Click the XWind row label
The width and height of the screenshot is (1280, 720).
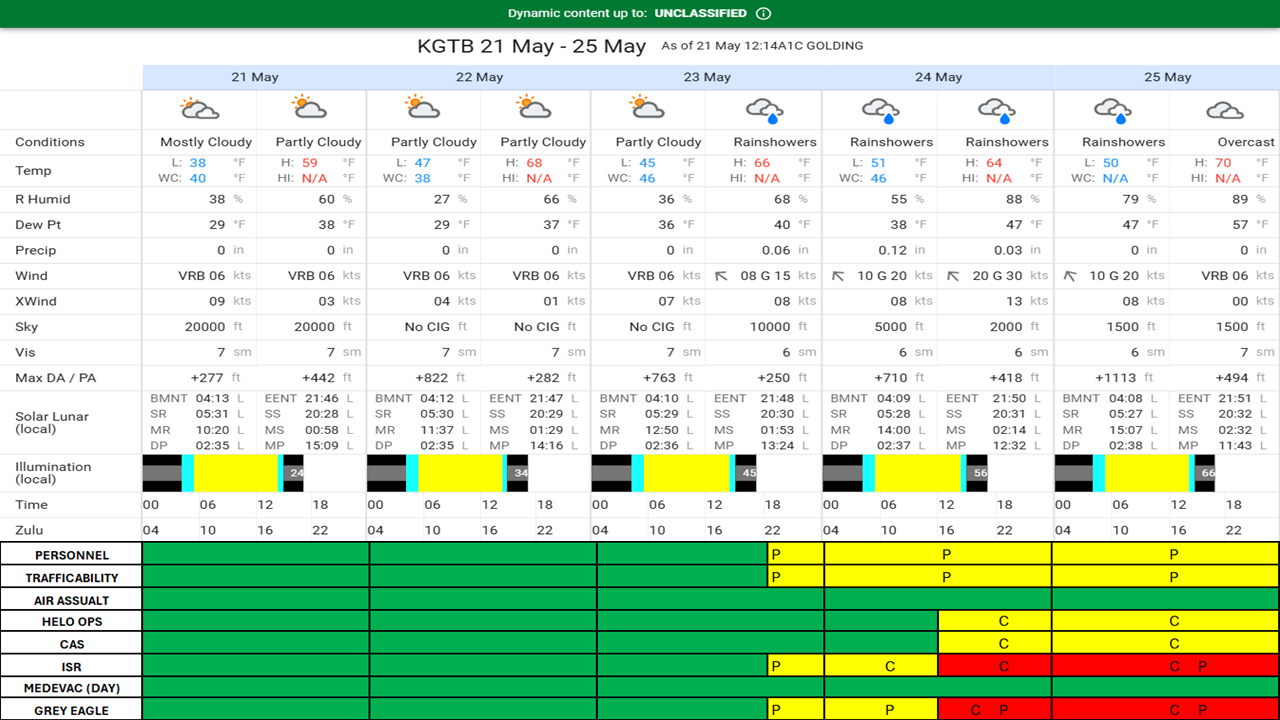coord(36,301)
